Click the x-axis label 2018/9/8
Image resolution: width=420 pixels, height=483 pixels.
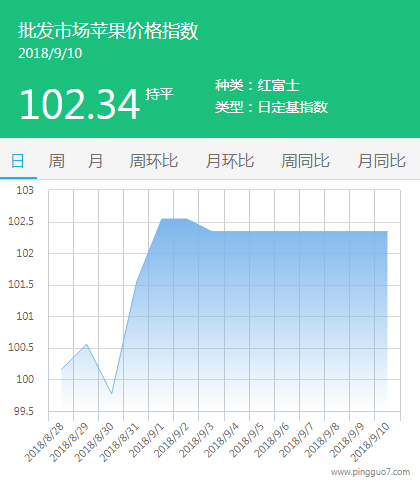[x=322, y=440]
